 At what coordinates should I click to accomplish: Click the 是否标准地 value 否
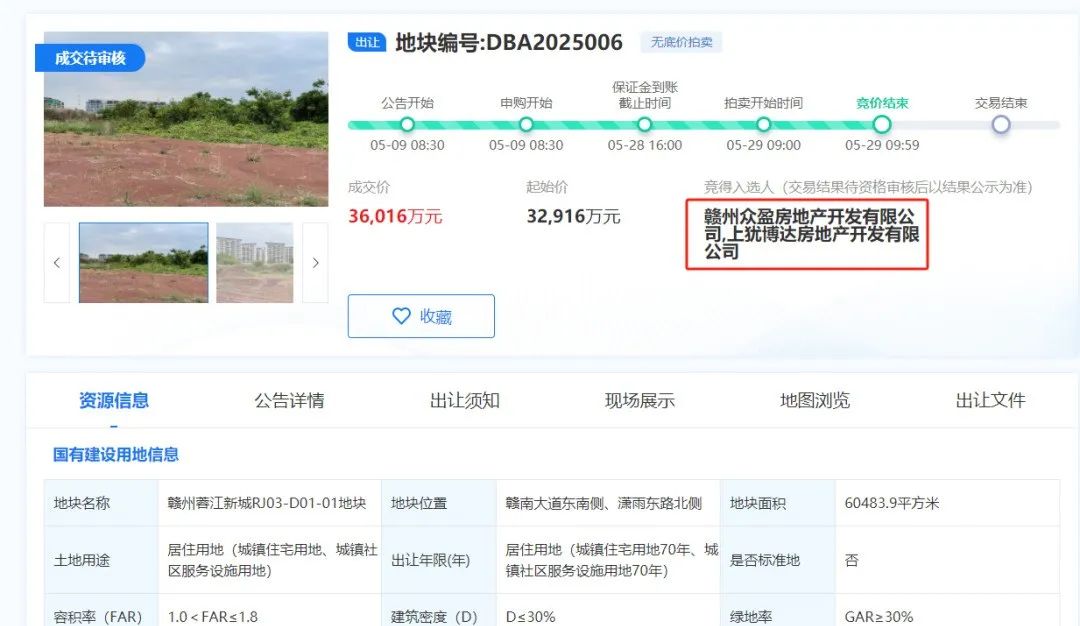(851, 560)
